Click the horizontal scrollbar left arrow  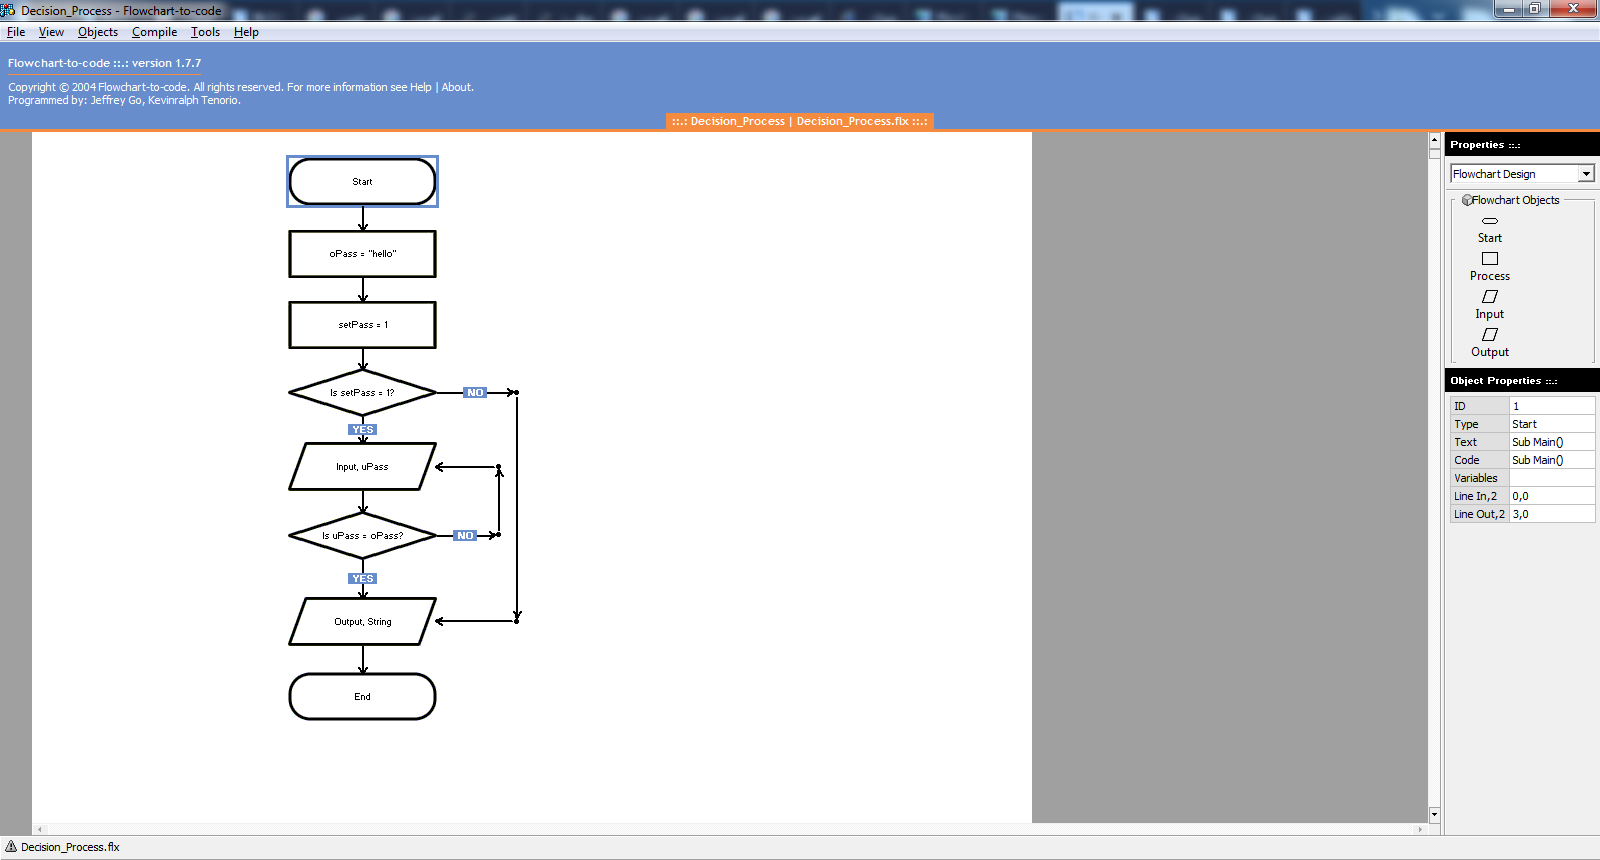tap(40, 829)
